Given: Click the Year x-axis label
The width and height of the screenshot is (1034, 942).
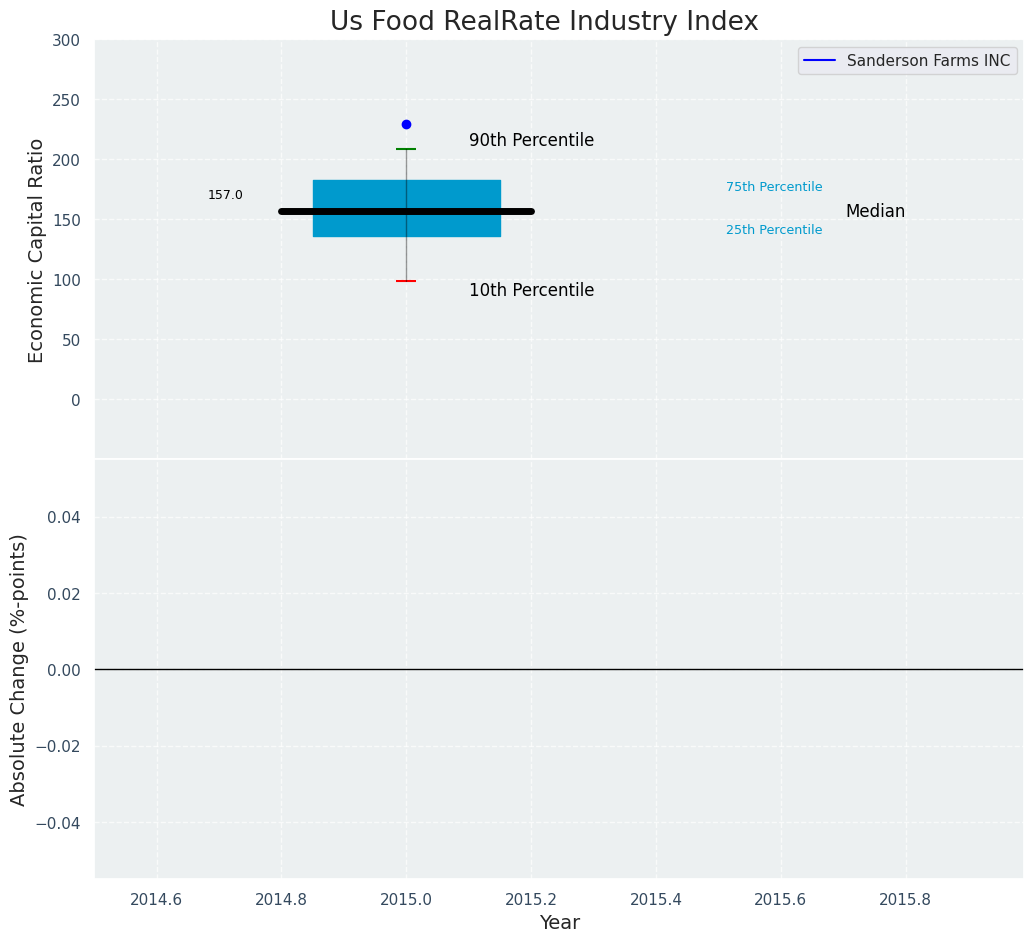Looking at the screenshot, I should (559, 923).
